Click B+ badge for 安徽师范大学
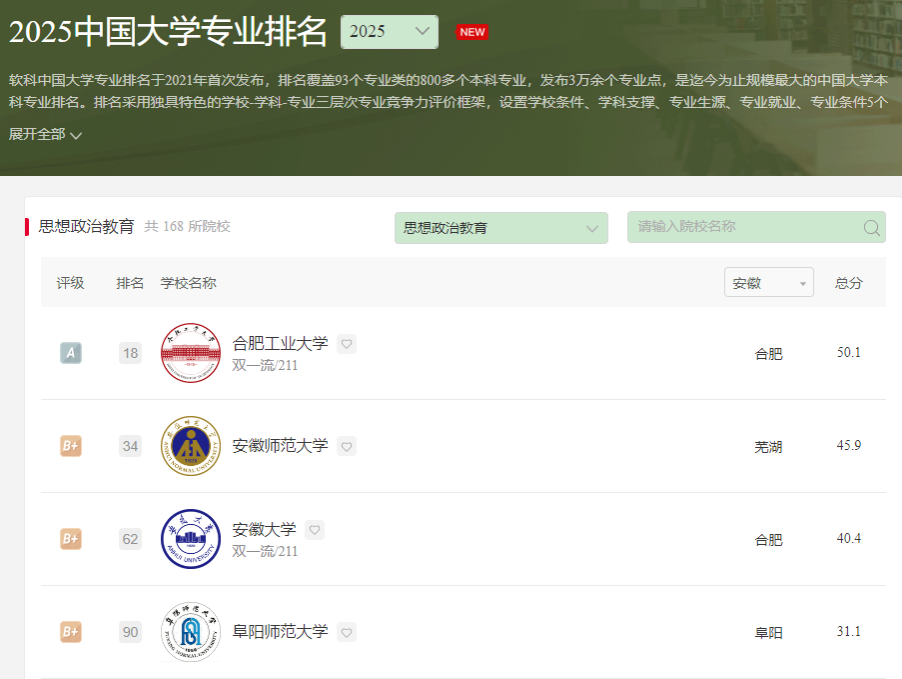 70,446
